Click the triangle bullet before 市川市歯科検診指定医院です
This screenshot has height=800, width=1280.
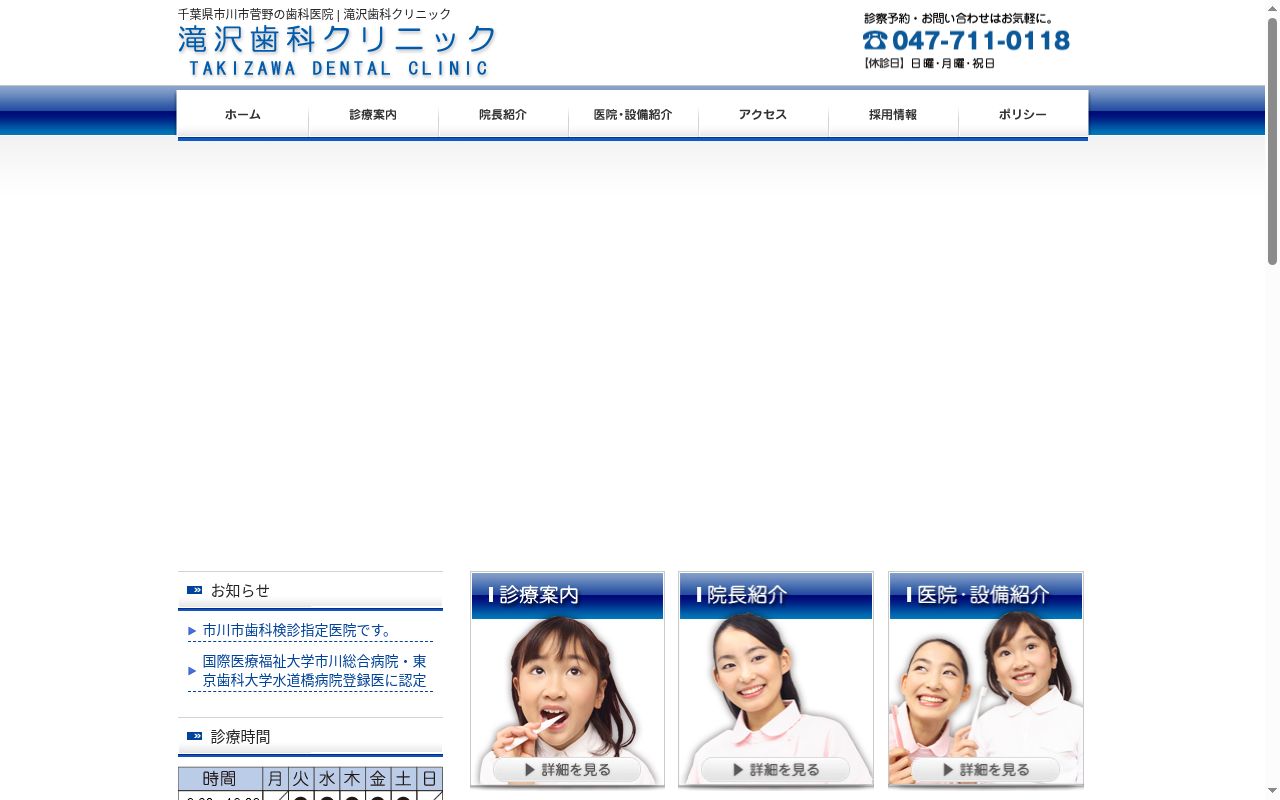tap(192, 631)
